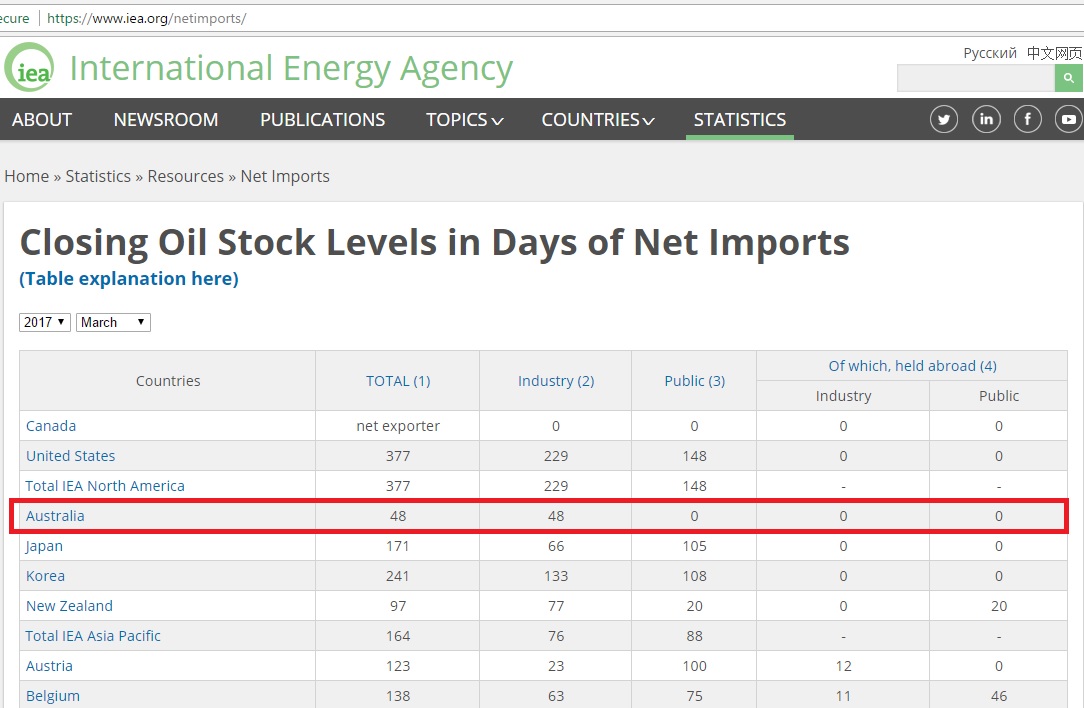The height and width of the screenshot is (708, 1084).
Task: Click the IEA logo icon
Action: pyautogui.click(x=29, y=68)
